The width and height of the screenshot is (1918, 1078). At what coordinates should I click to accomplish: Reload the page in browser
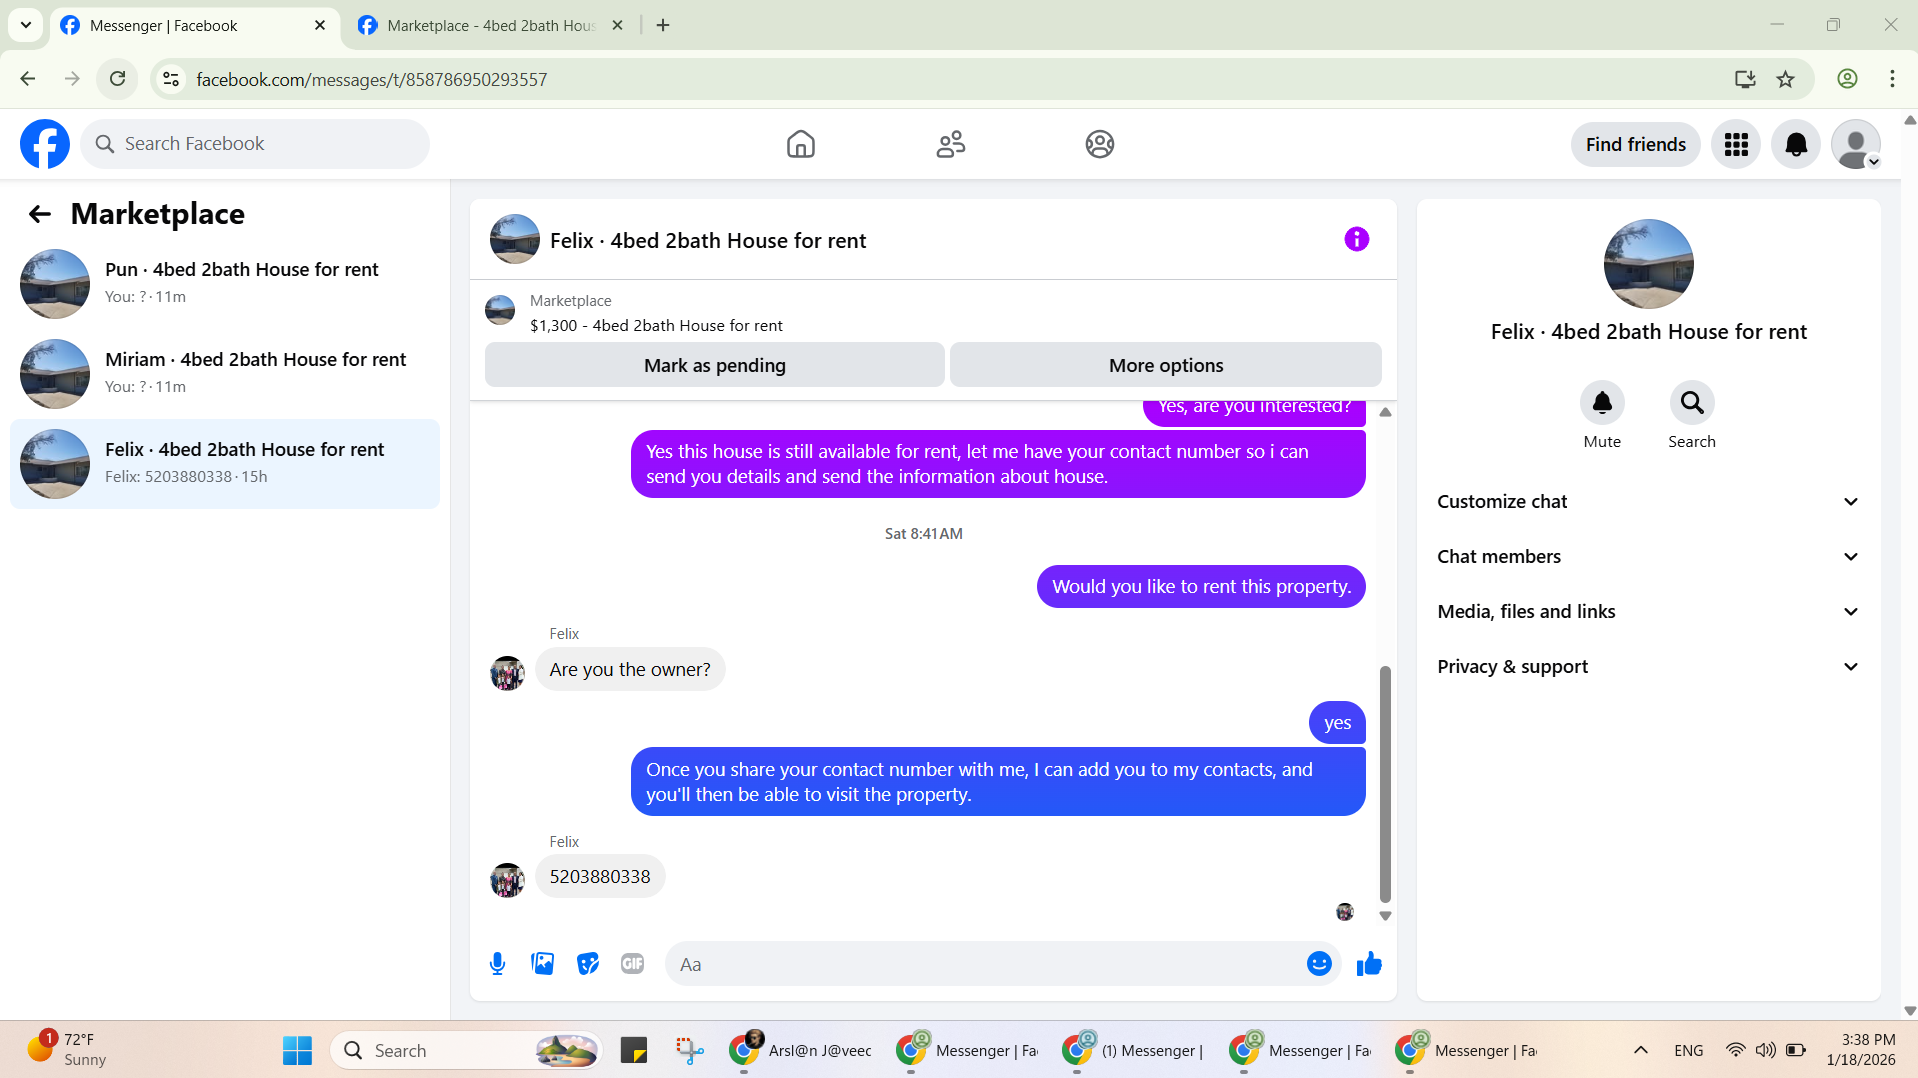click(x=118, y=79)
